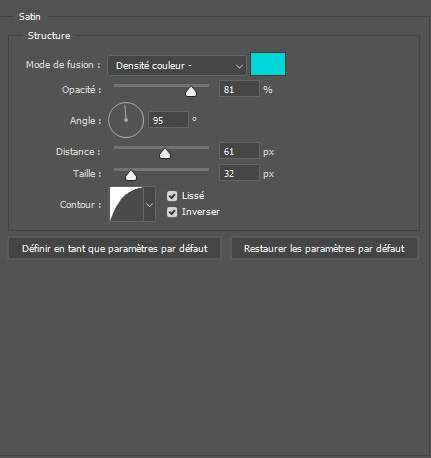Expand the Contour preset picker arrow
This screenshot has width=431, height=458.
149,204
